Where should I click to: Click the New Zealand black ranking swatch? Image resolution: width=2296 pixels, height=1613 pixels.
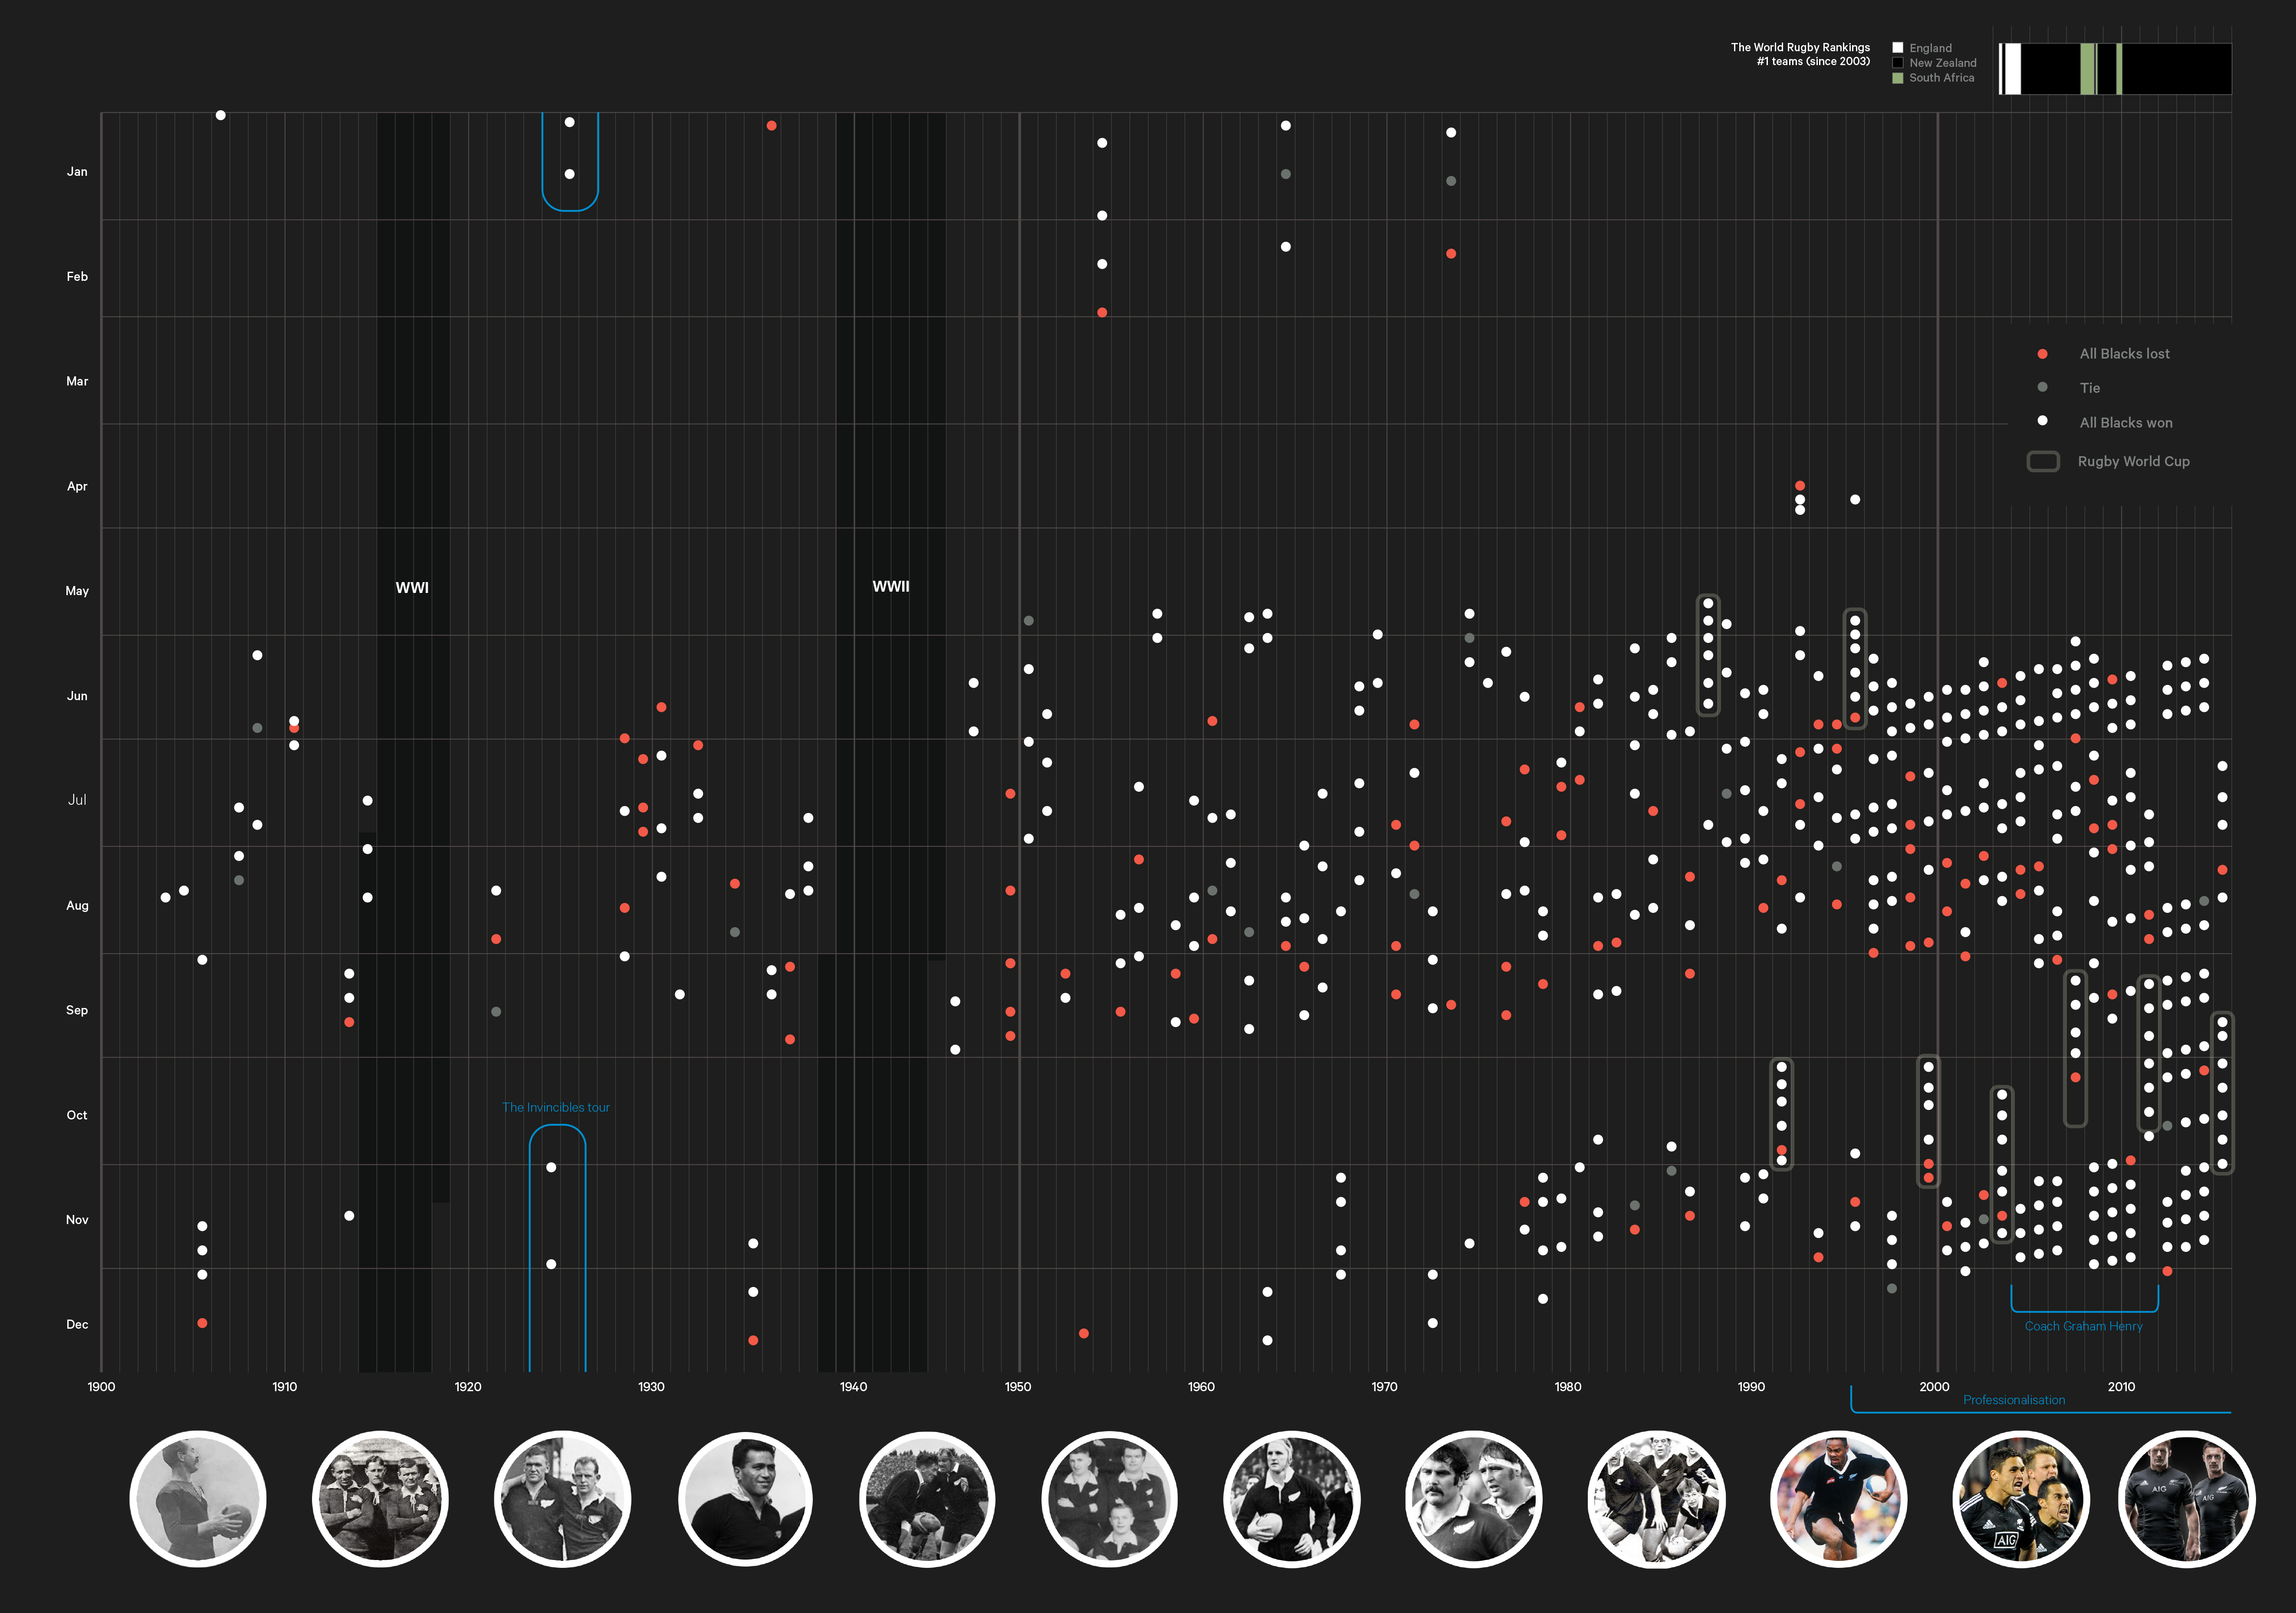click(1897, 63)
